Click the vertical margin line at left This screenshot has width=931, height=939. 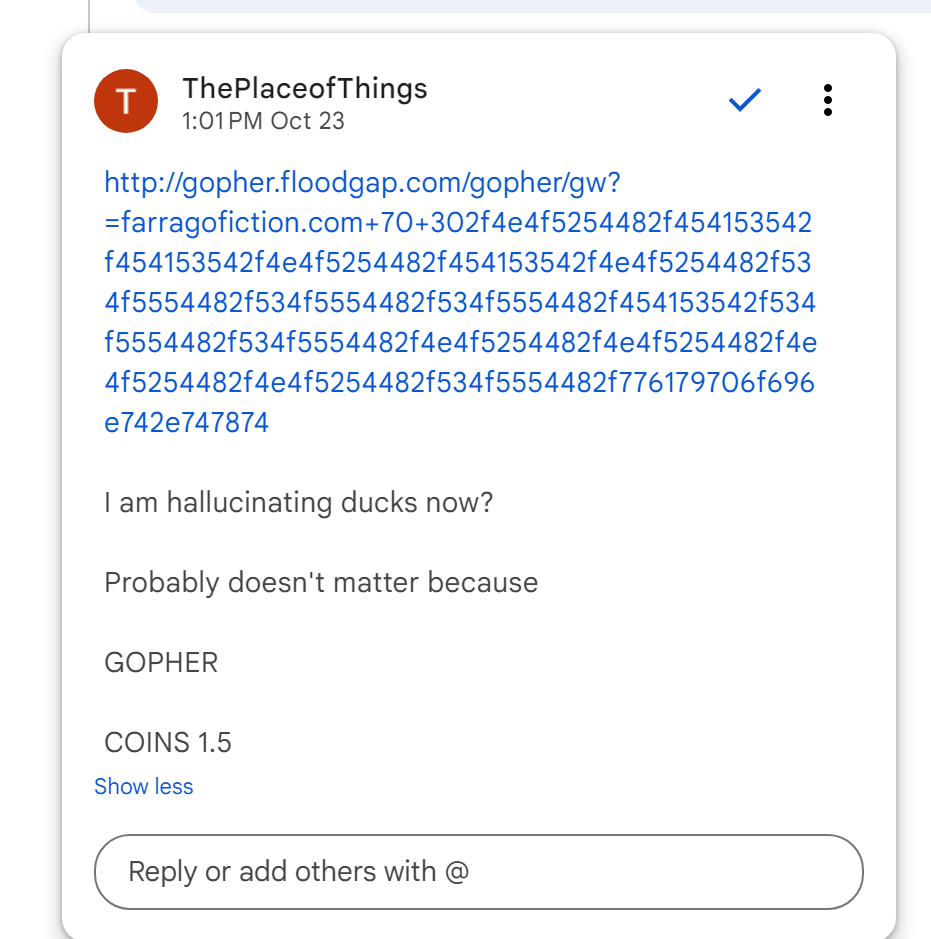point(89,15)
